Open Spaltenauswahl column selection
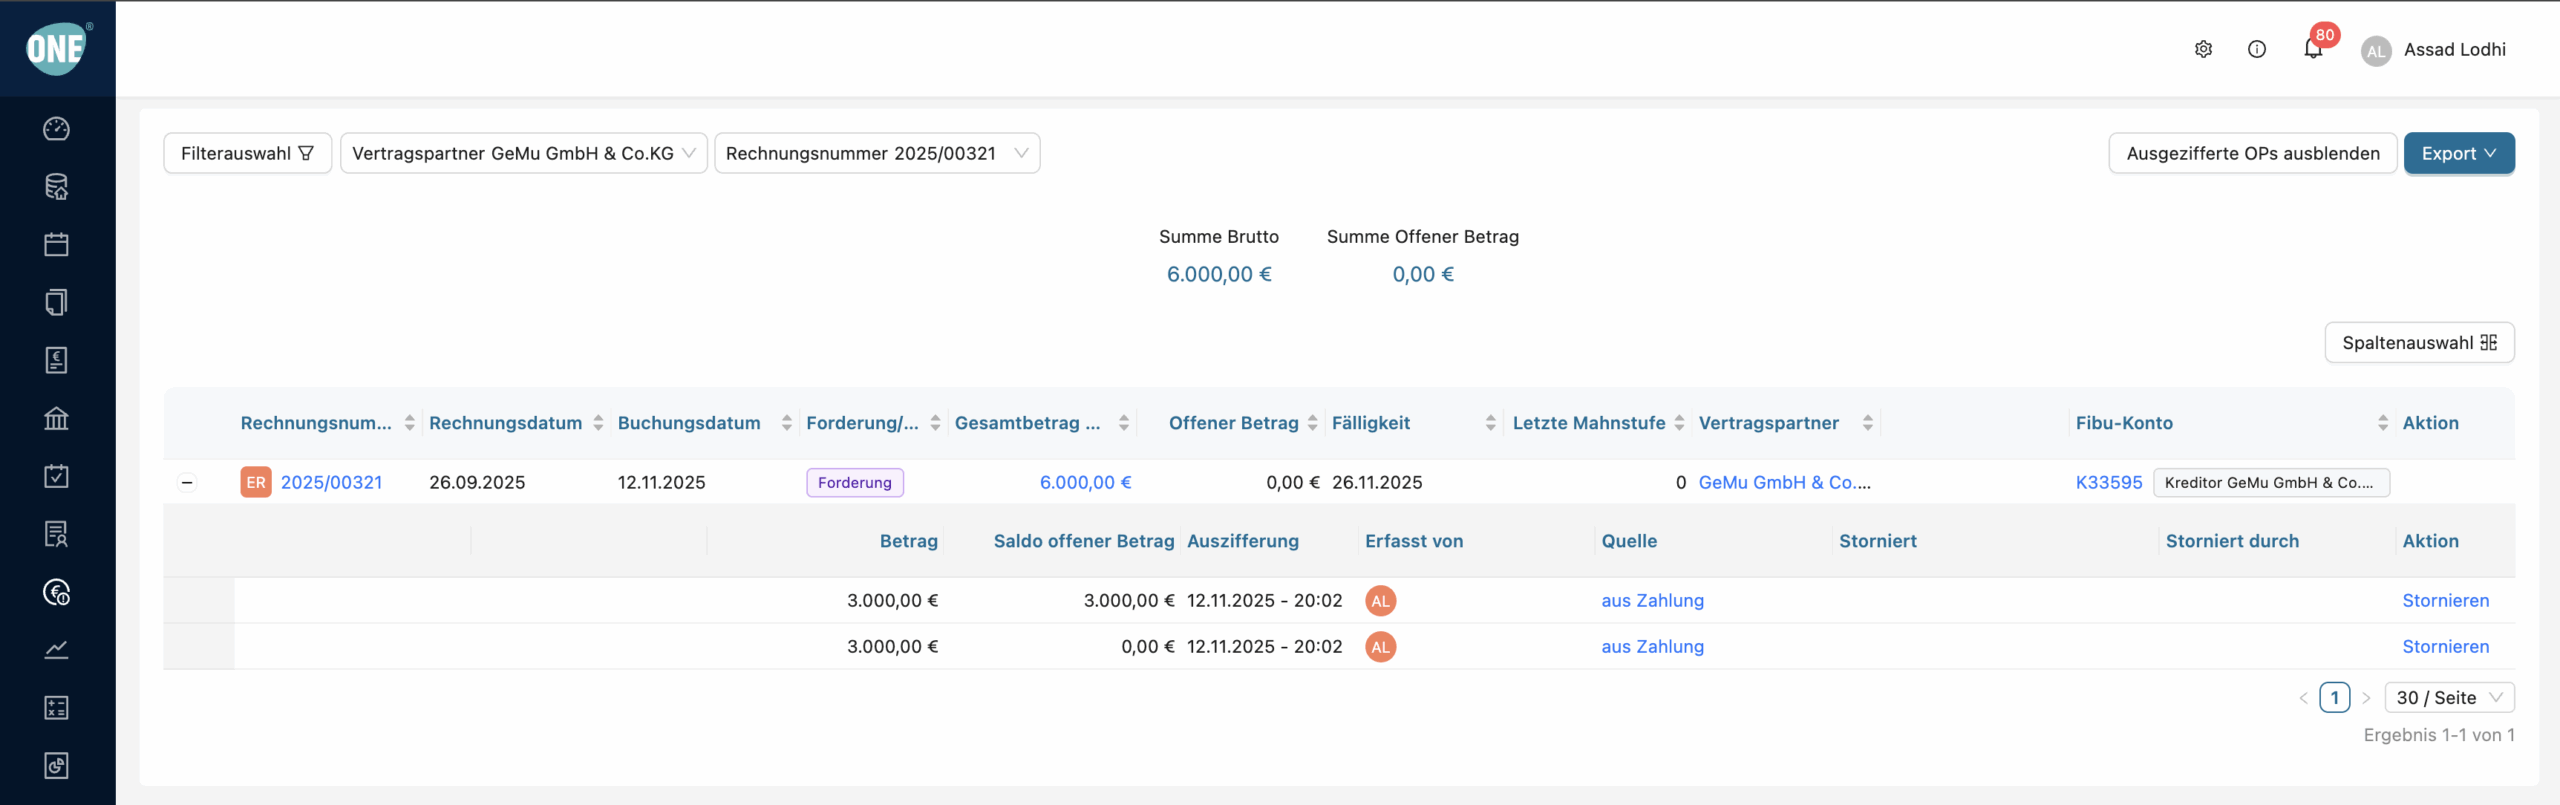The image size is (2560, 805). [x=2418, y=343]
